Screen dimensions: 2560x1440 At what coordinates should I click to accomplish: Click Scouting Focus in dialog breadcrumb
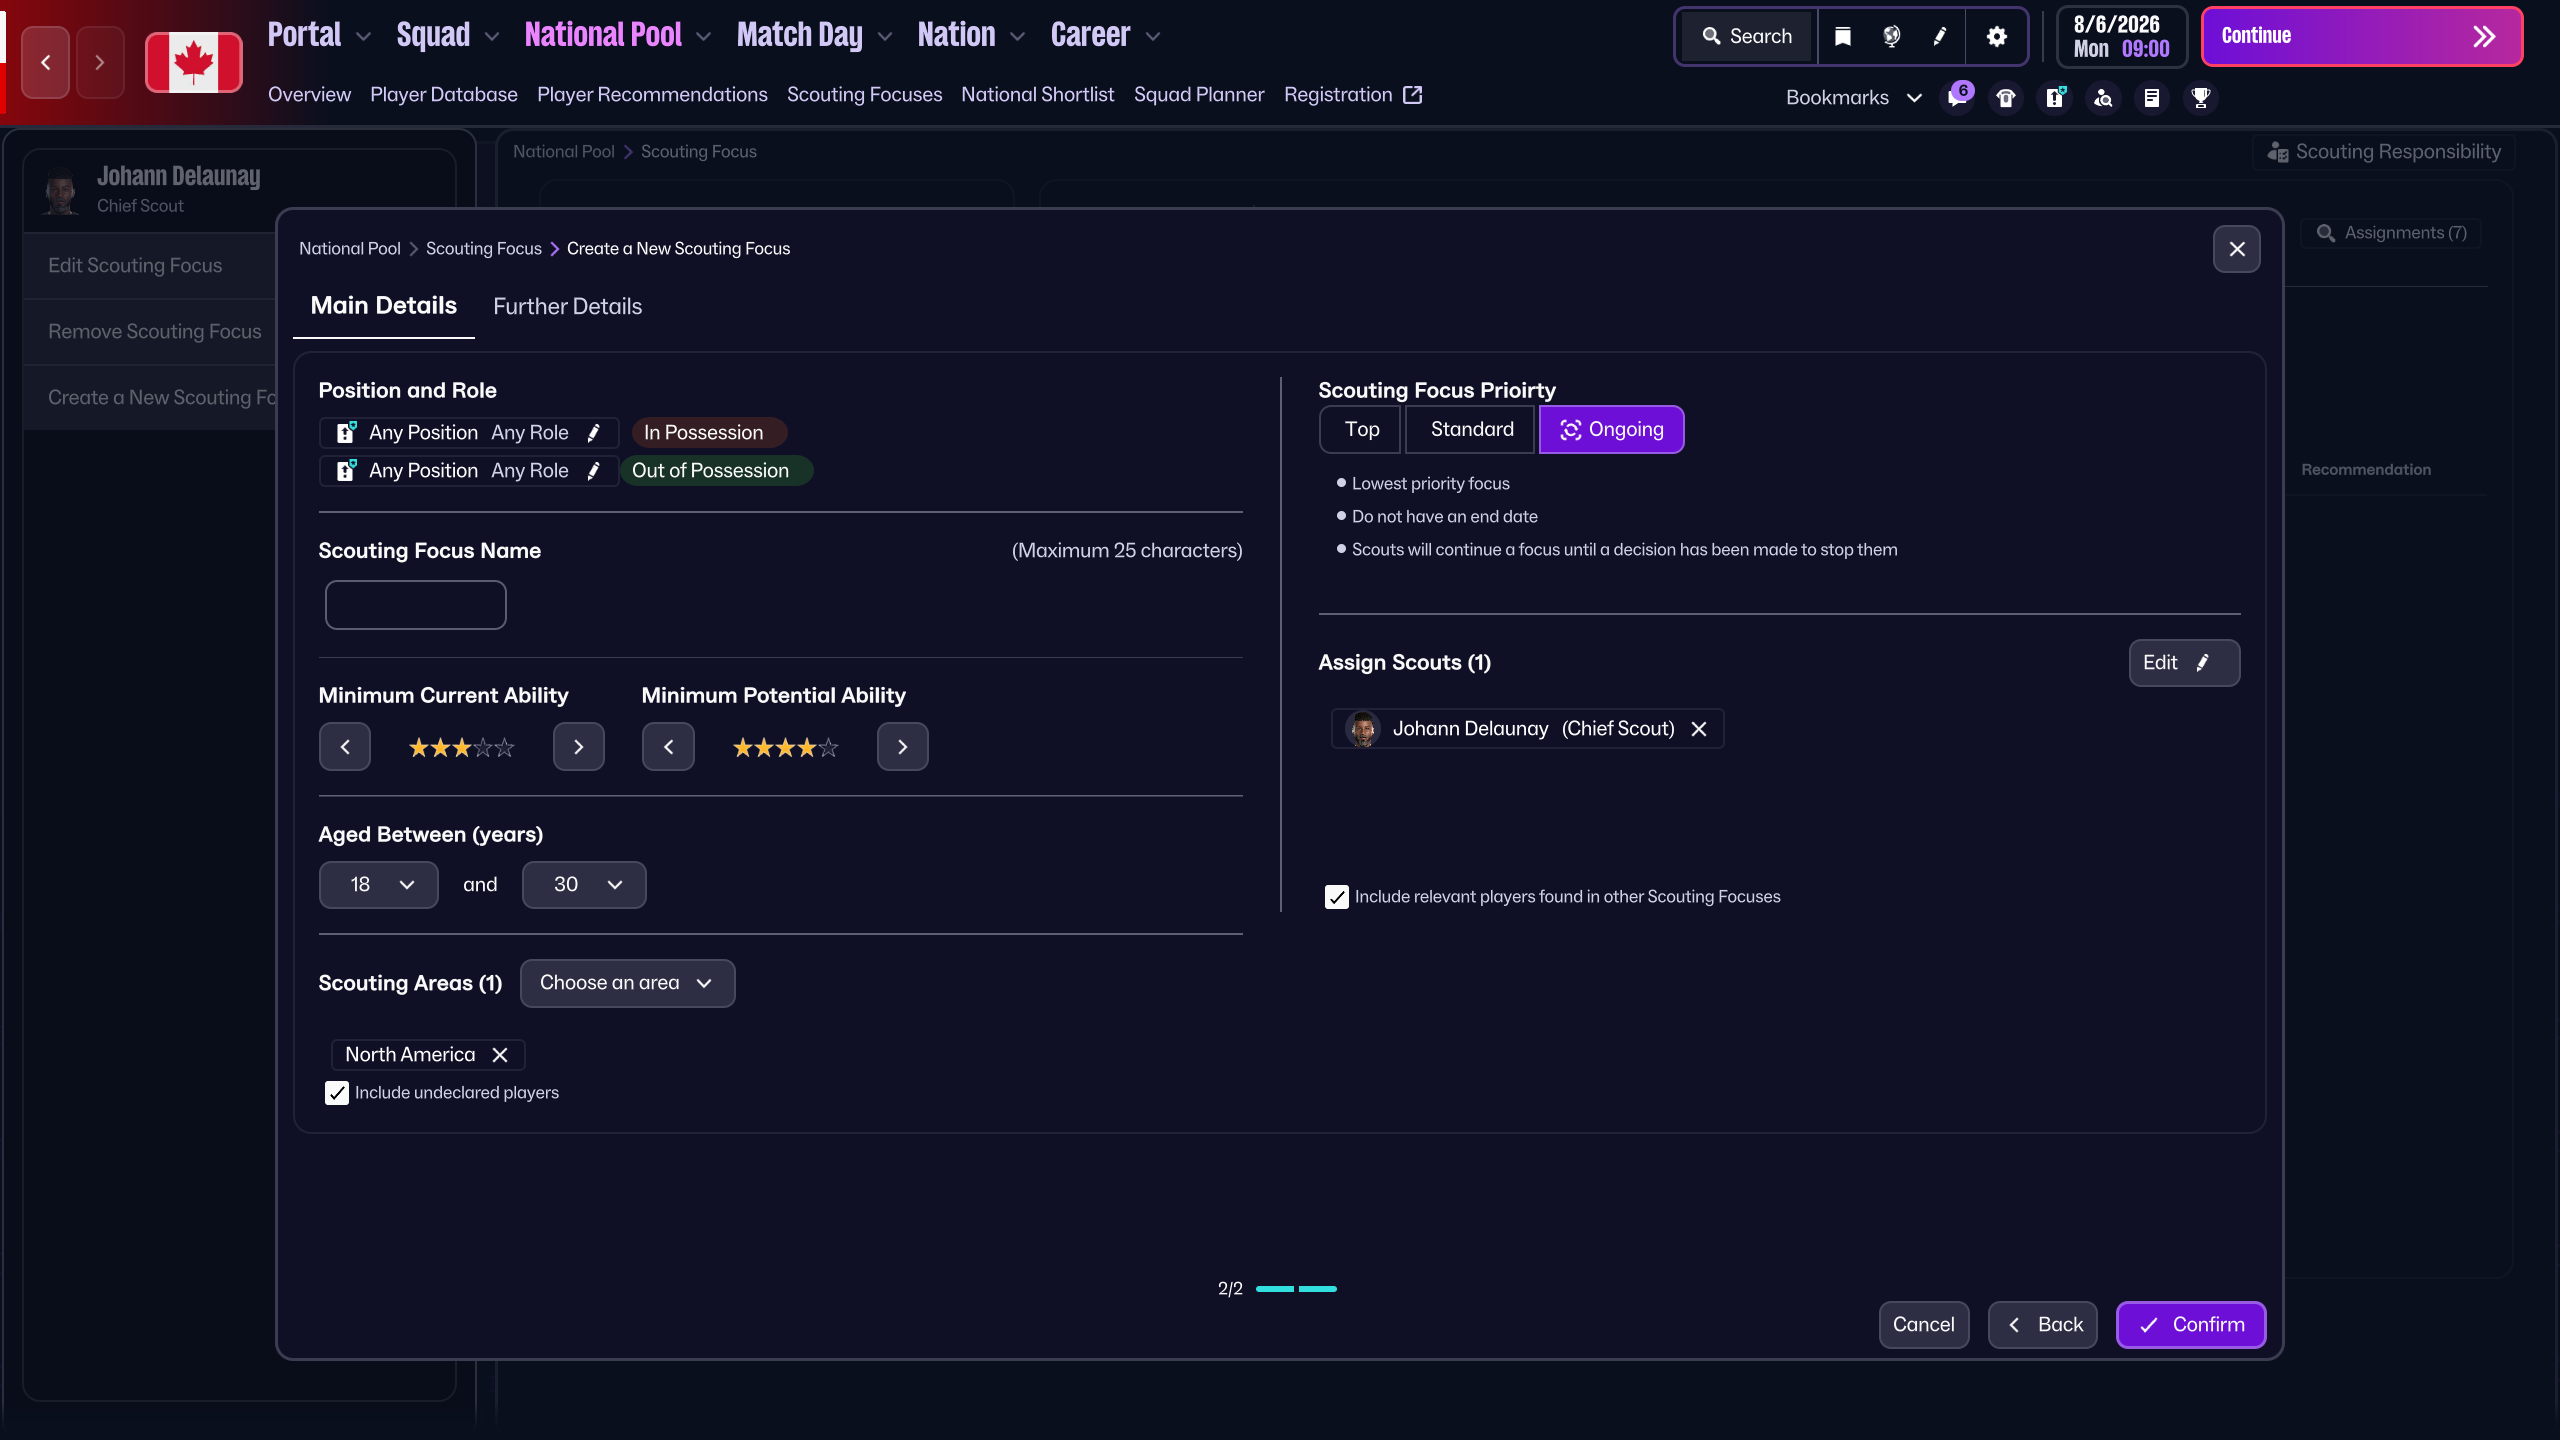483,248
